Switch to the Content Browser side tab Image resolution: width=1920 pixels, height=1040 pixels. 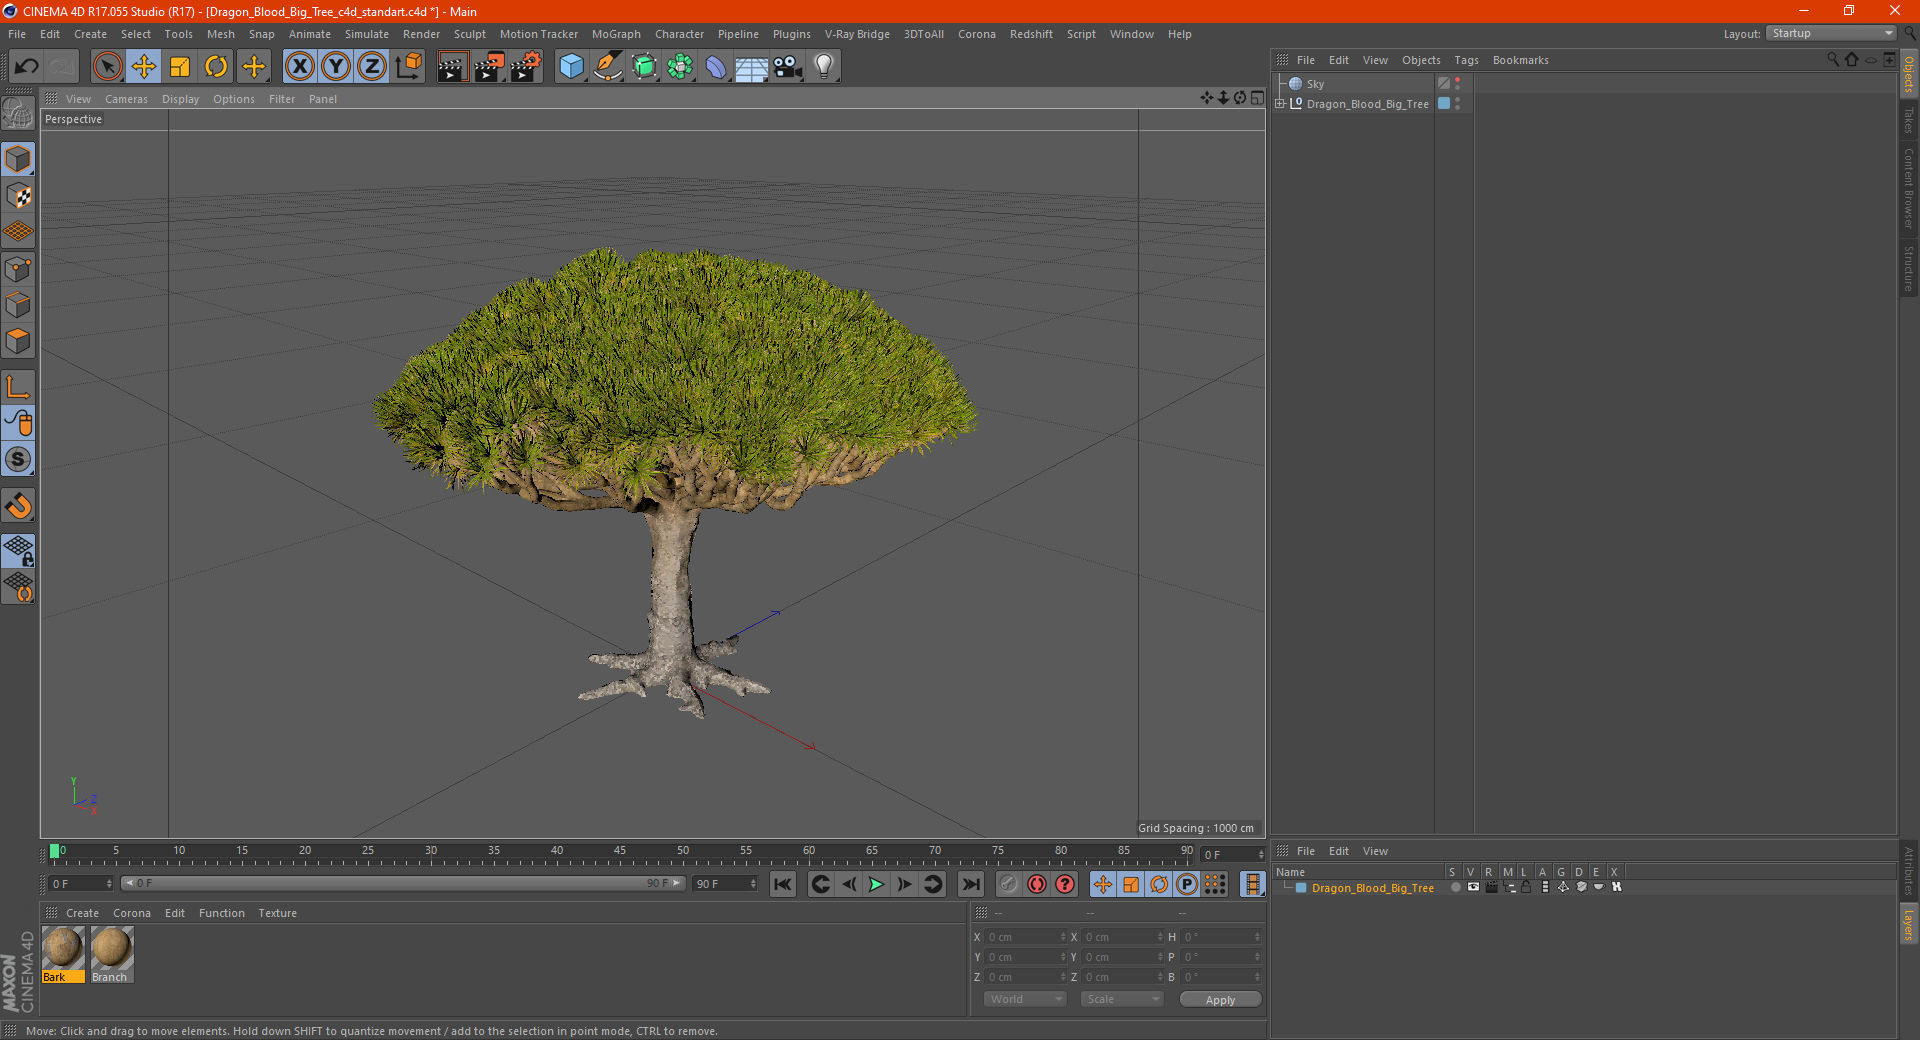(1909, 188)
